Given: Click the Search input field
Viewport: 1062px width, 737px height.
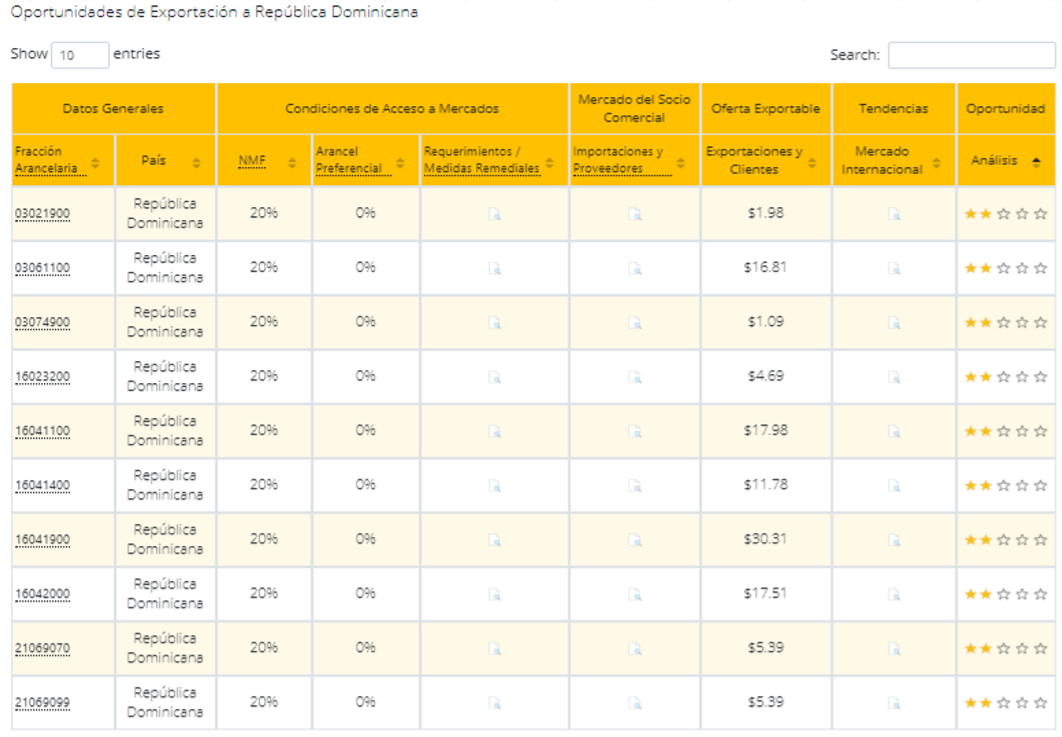Looking at the screenshot, I should tap(970, 55).
